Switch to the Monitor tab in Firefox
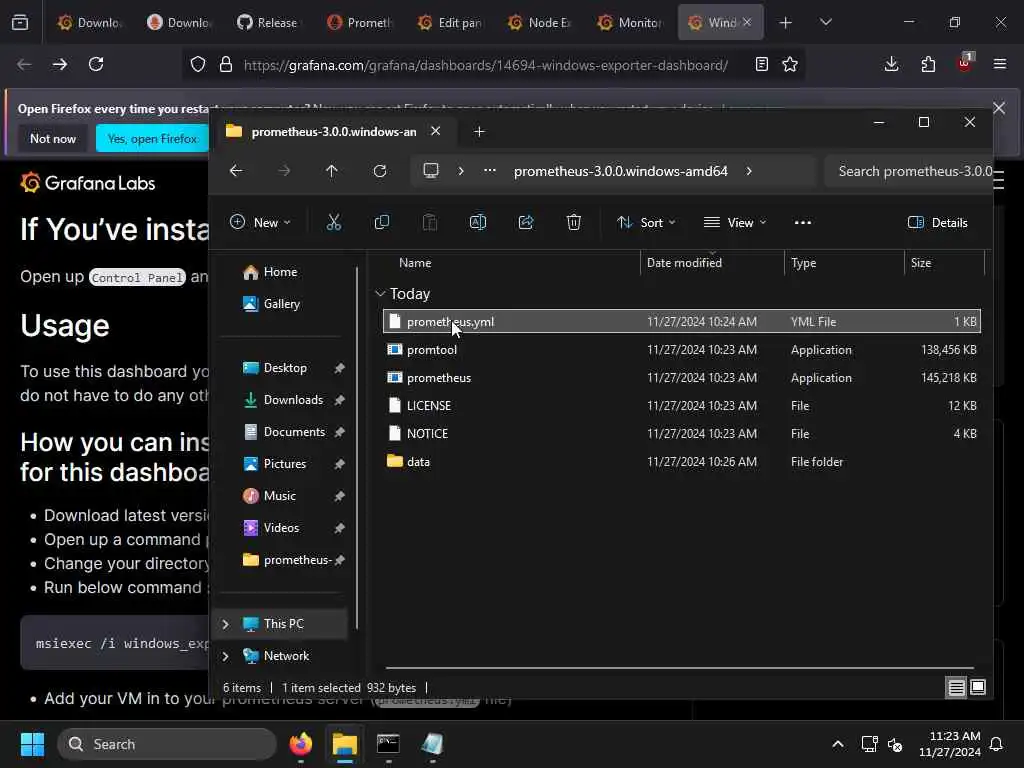1024x768 pixels. click(x=630, y=23)
